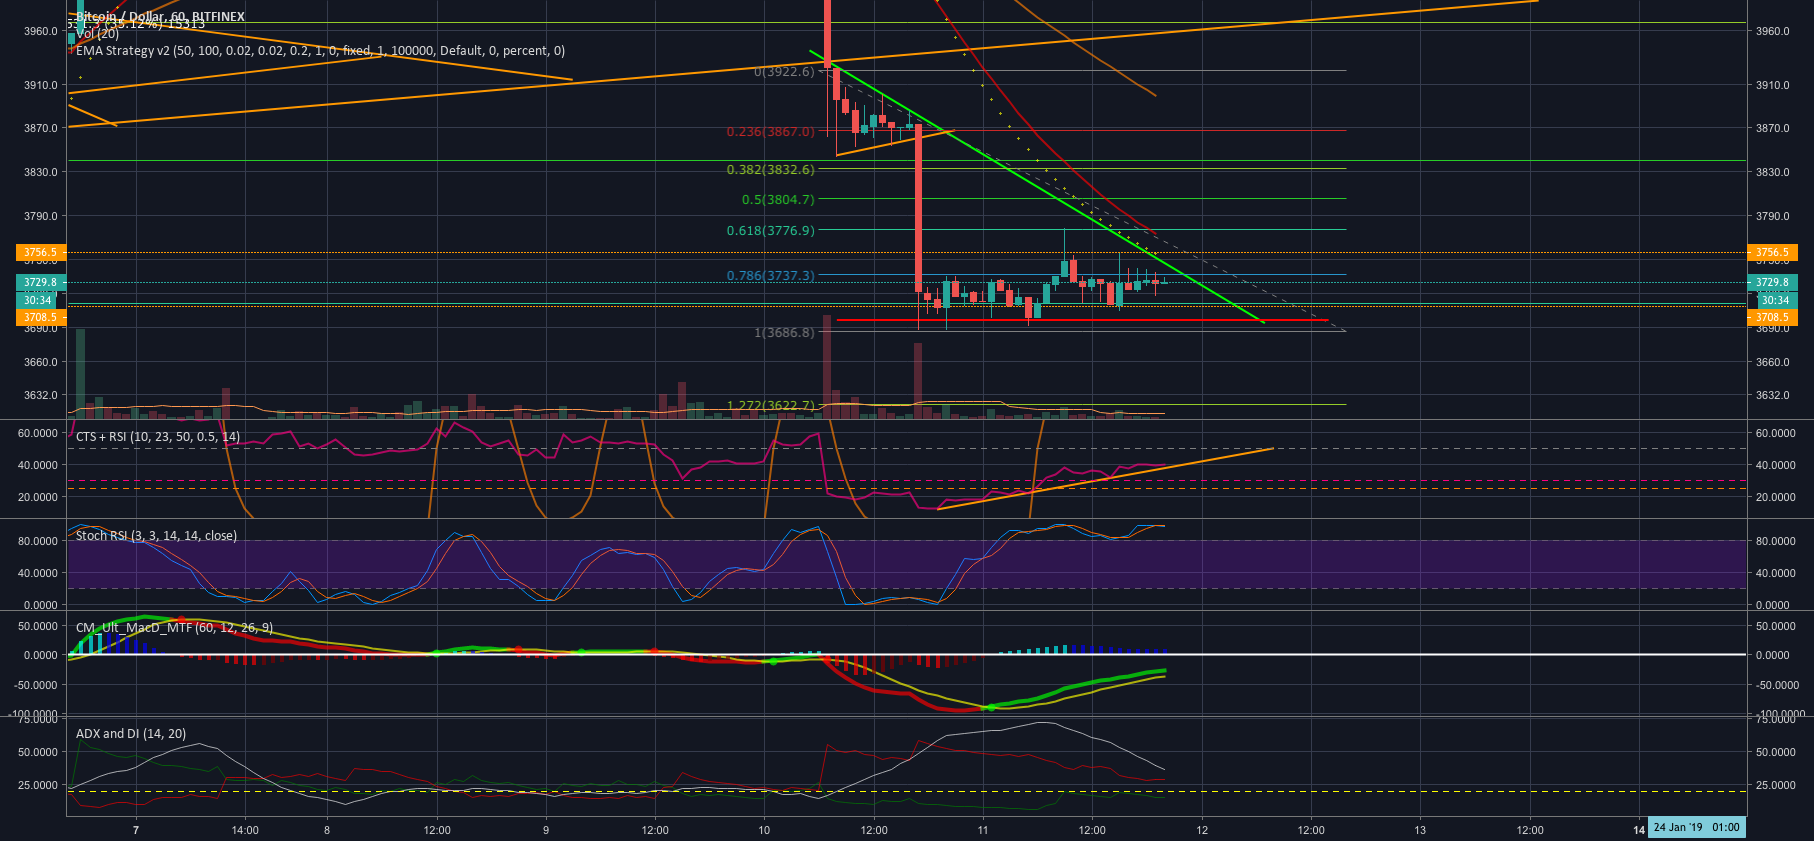This screenshot has width=1814, height=841.
Task: Click 3960.0 on the right price scale
Action: point(1772,31)
